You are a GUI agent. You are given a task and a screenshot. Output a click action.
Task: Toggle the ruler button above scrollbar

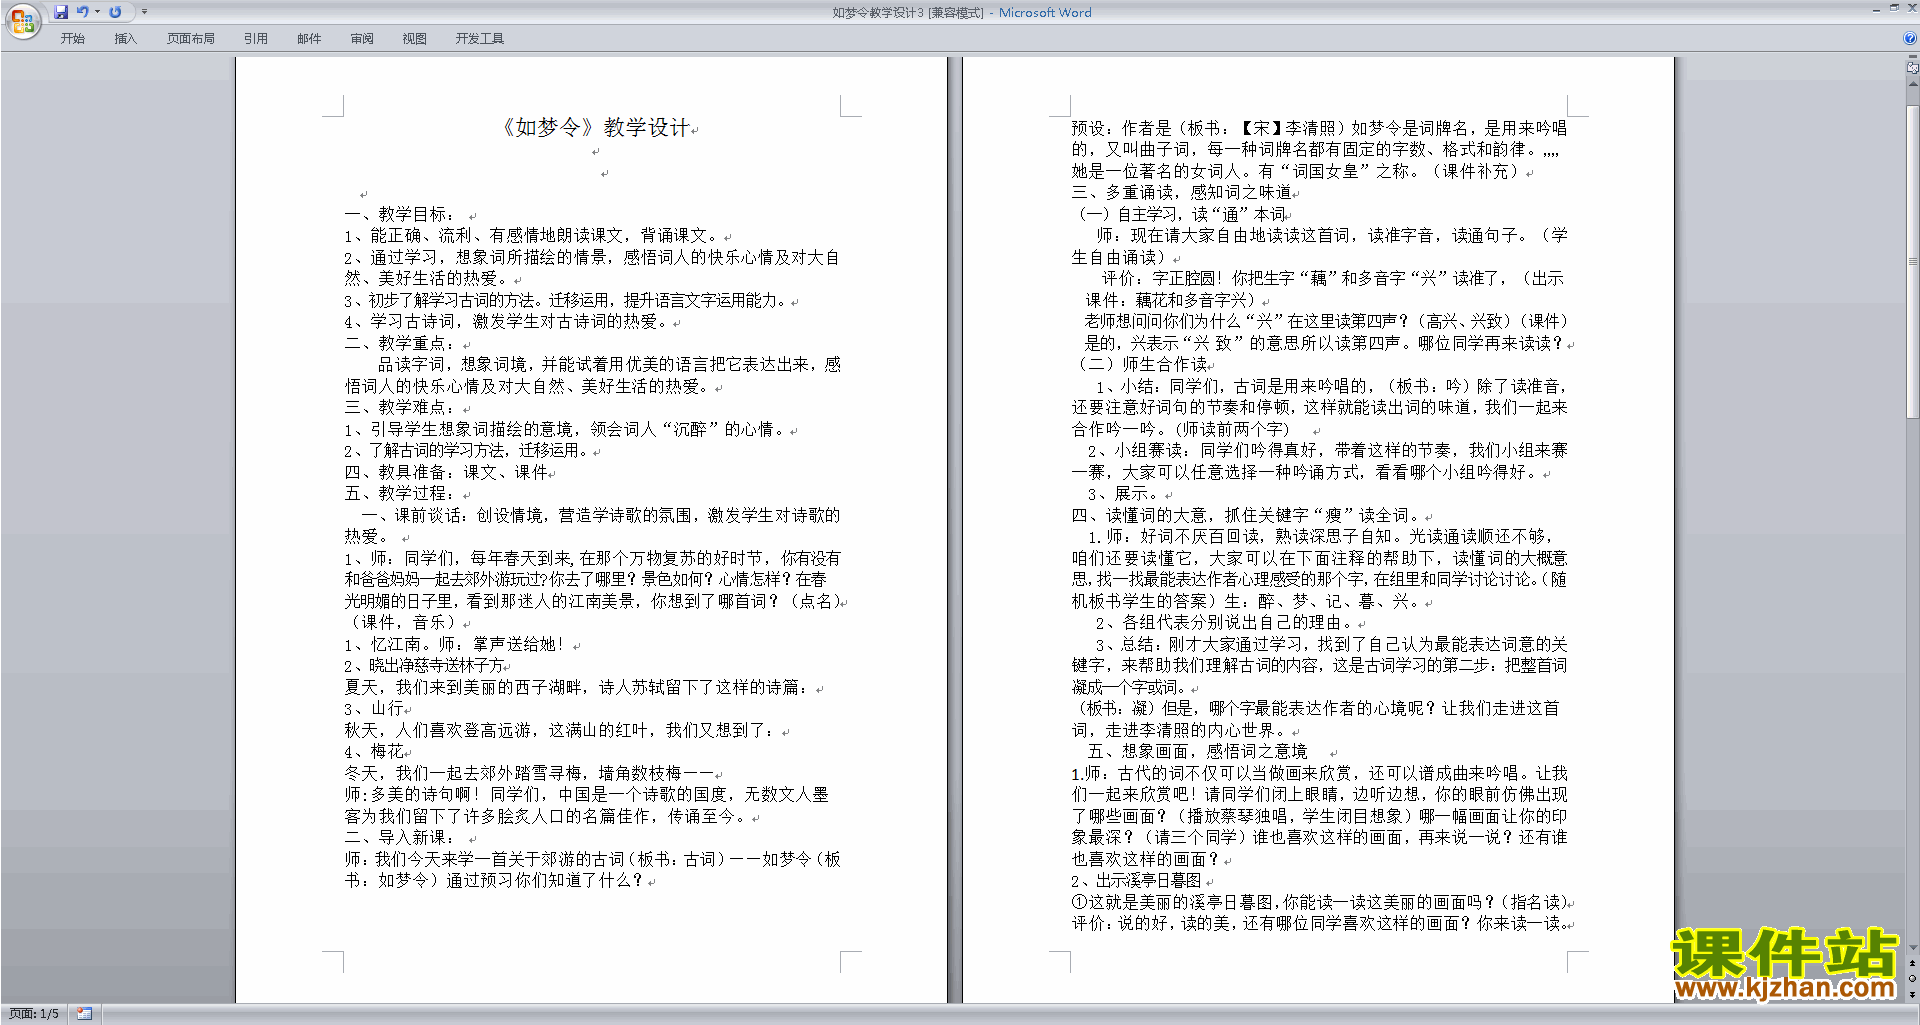pyautogui.click(x=1912, y=68)
